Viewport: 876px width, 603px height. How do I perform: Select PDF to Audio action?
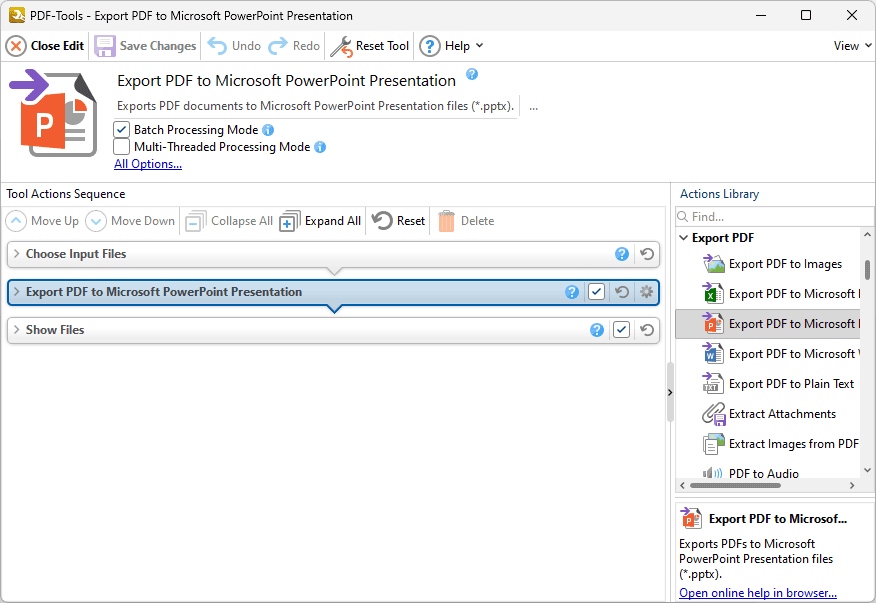click(x=750, y=473)
